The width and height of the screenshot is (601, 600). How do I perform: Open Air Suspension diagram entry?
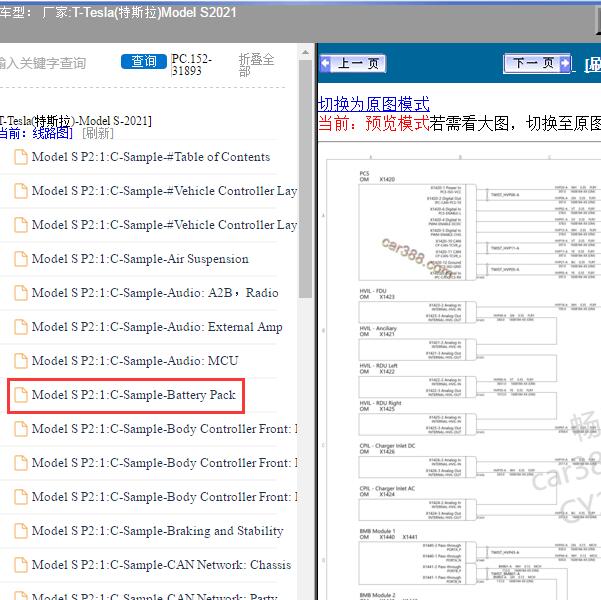coord(140,259)
